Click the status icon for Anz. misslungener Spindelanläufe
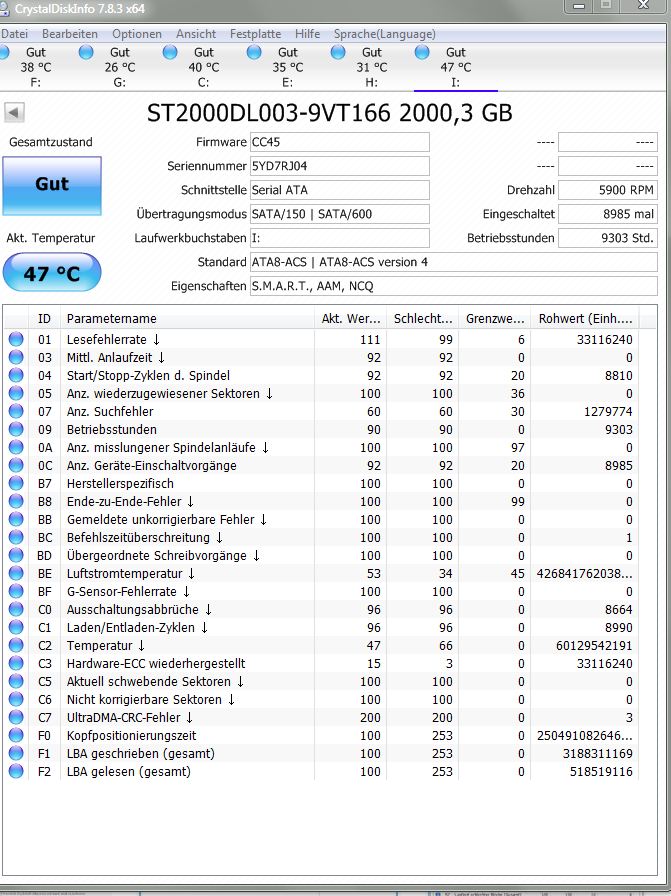 (16, 447)
